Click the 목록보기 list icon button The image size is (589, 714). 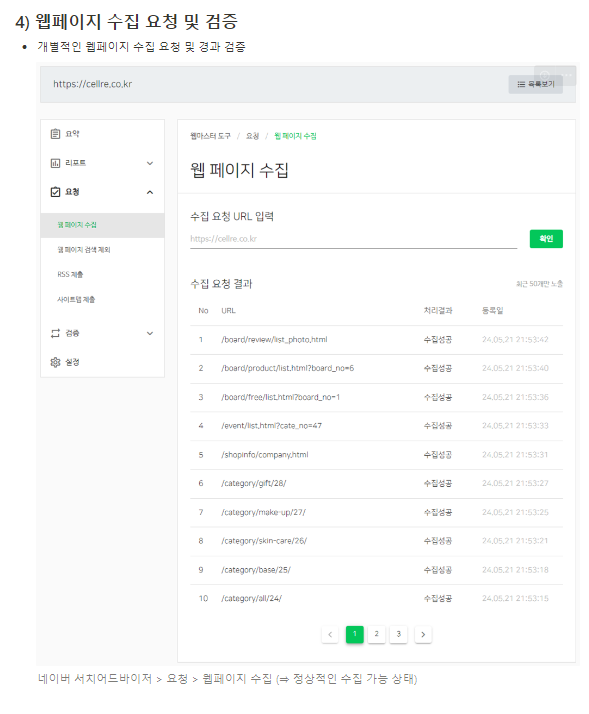point(535,84)
